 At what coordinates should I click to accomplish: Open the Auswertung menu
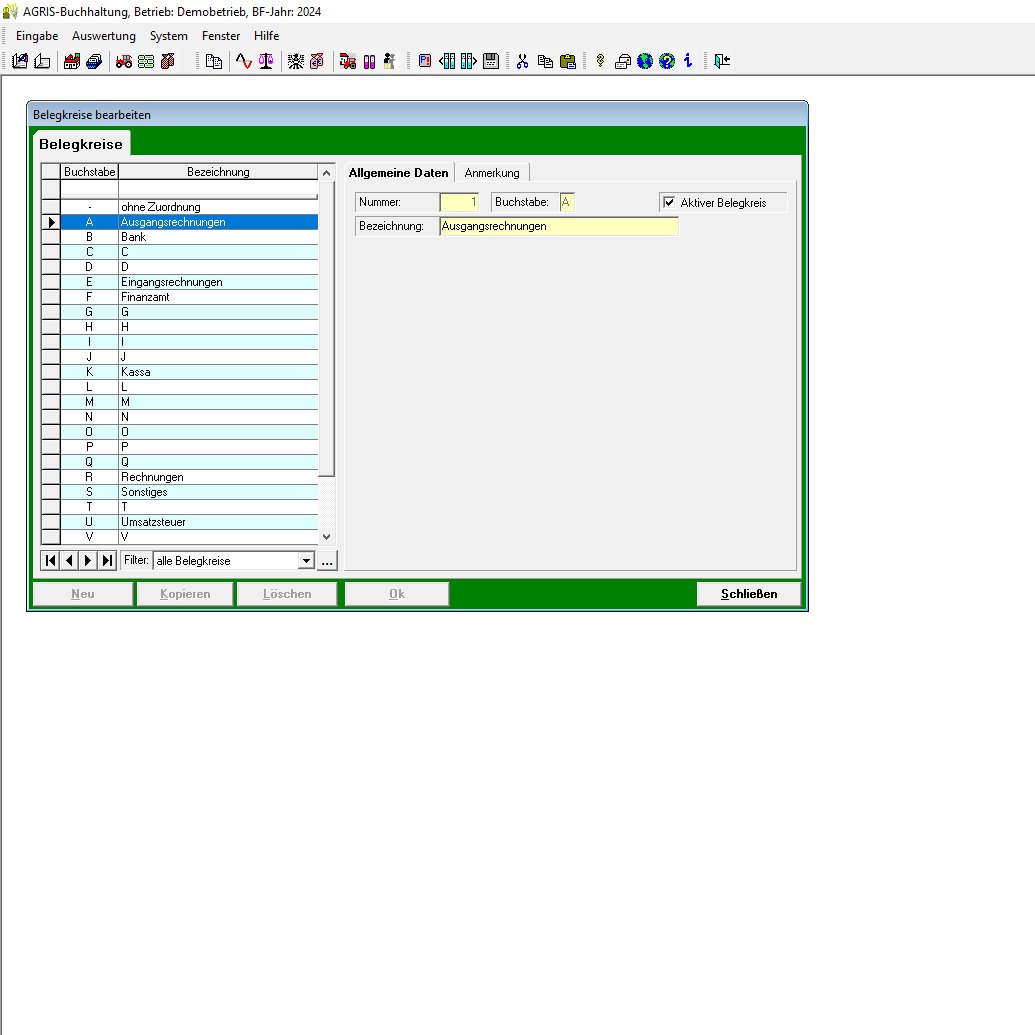coord(104,36)
